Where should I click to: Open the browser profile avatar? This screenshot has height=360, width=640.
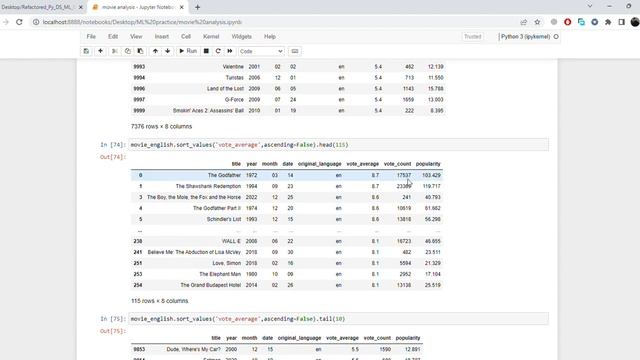point(635,22)
